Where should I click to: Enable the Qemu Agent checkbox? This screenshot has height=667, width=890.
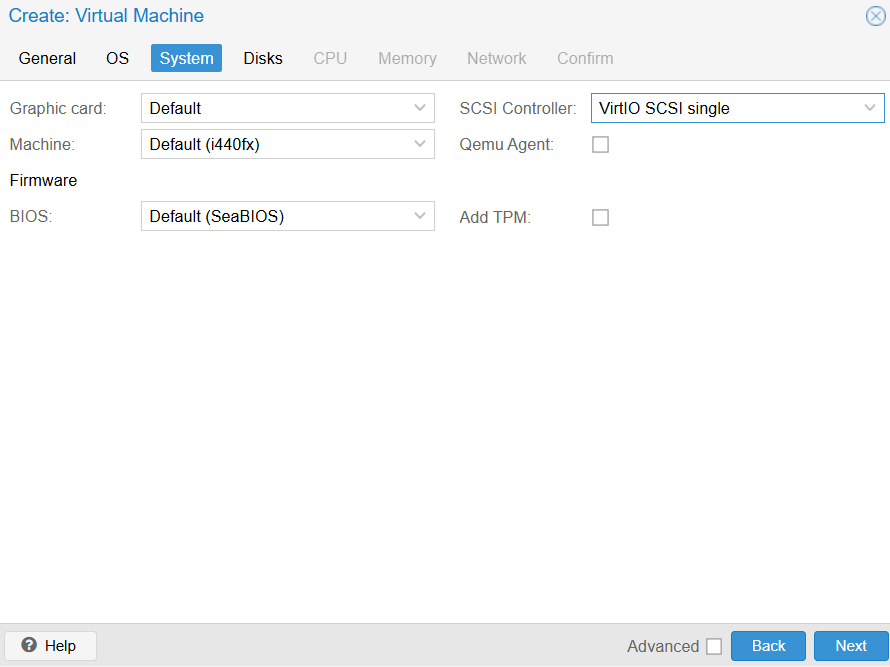pos(600,144)
